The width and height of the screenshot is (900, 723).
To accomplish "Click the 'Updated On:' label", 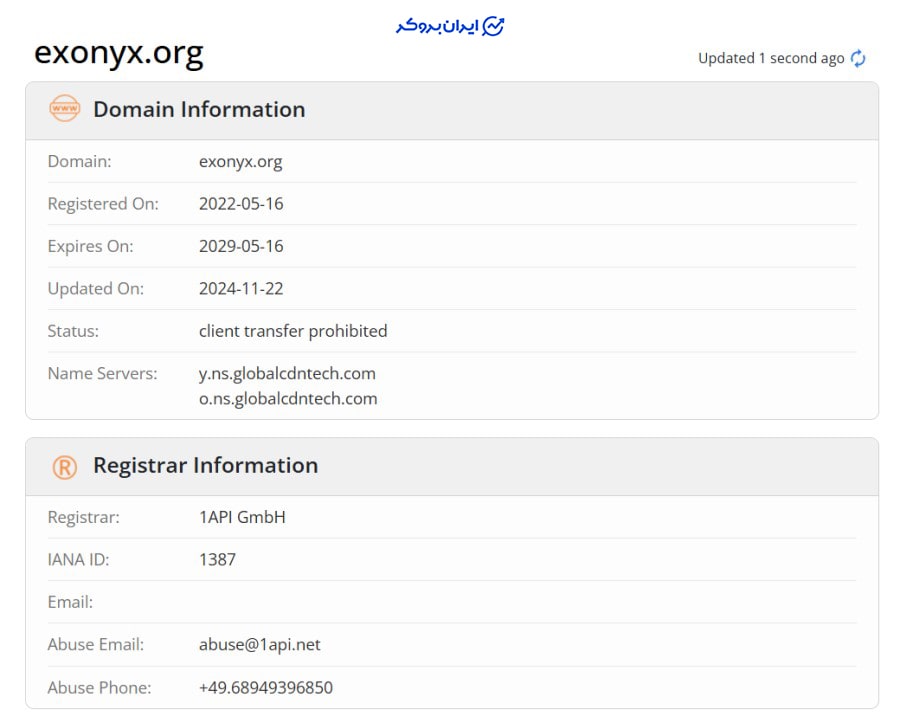I will (x=96, y=289).
